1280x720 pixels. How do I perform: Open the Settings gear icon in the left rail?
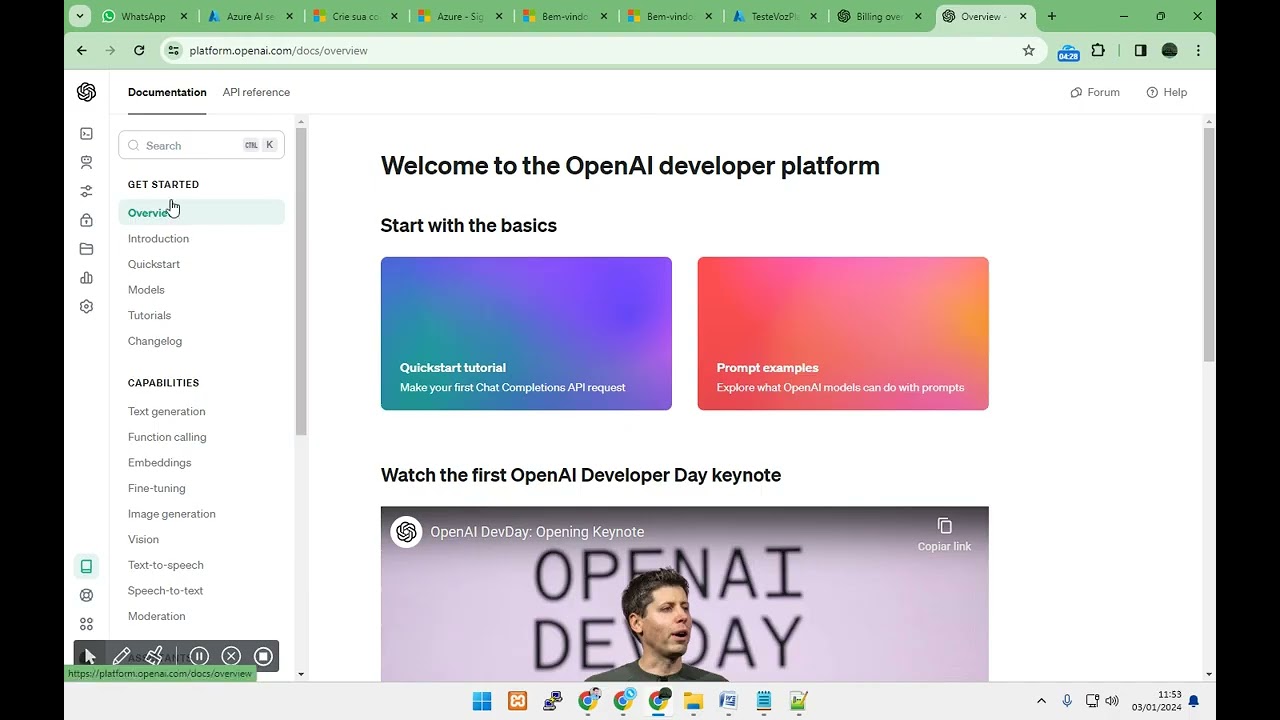point(86,307)
